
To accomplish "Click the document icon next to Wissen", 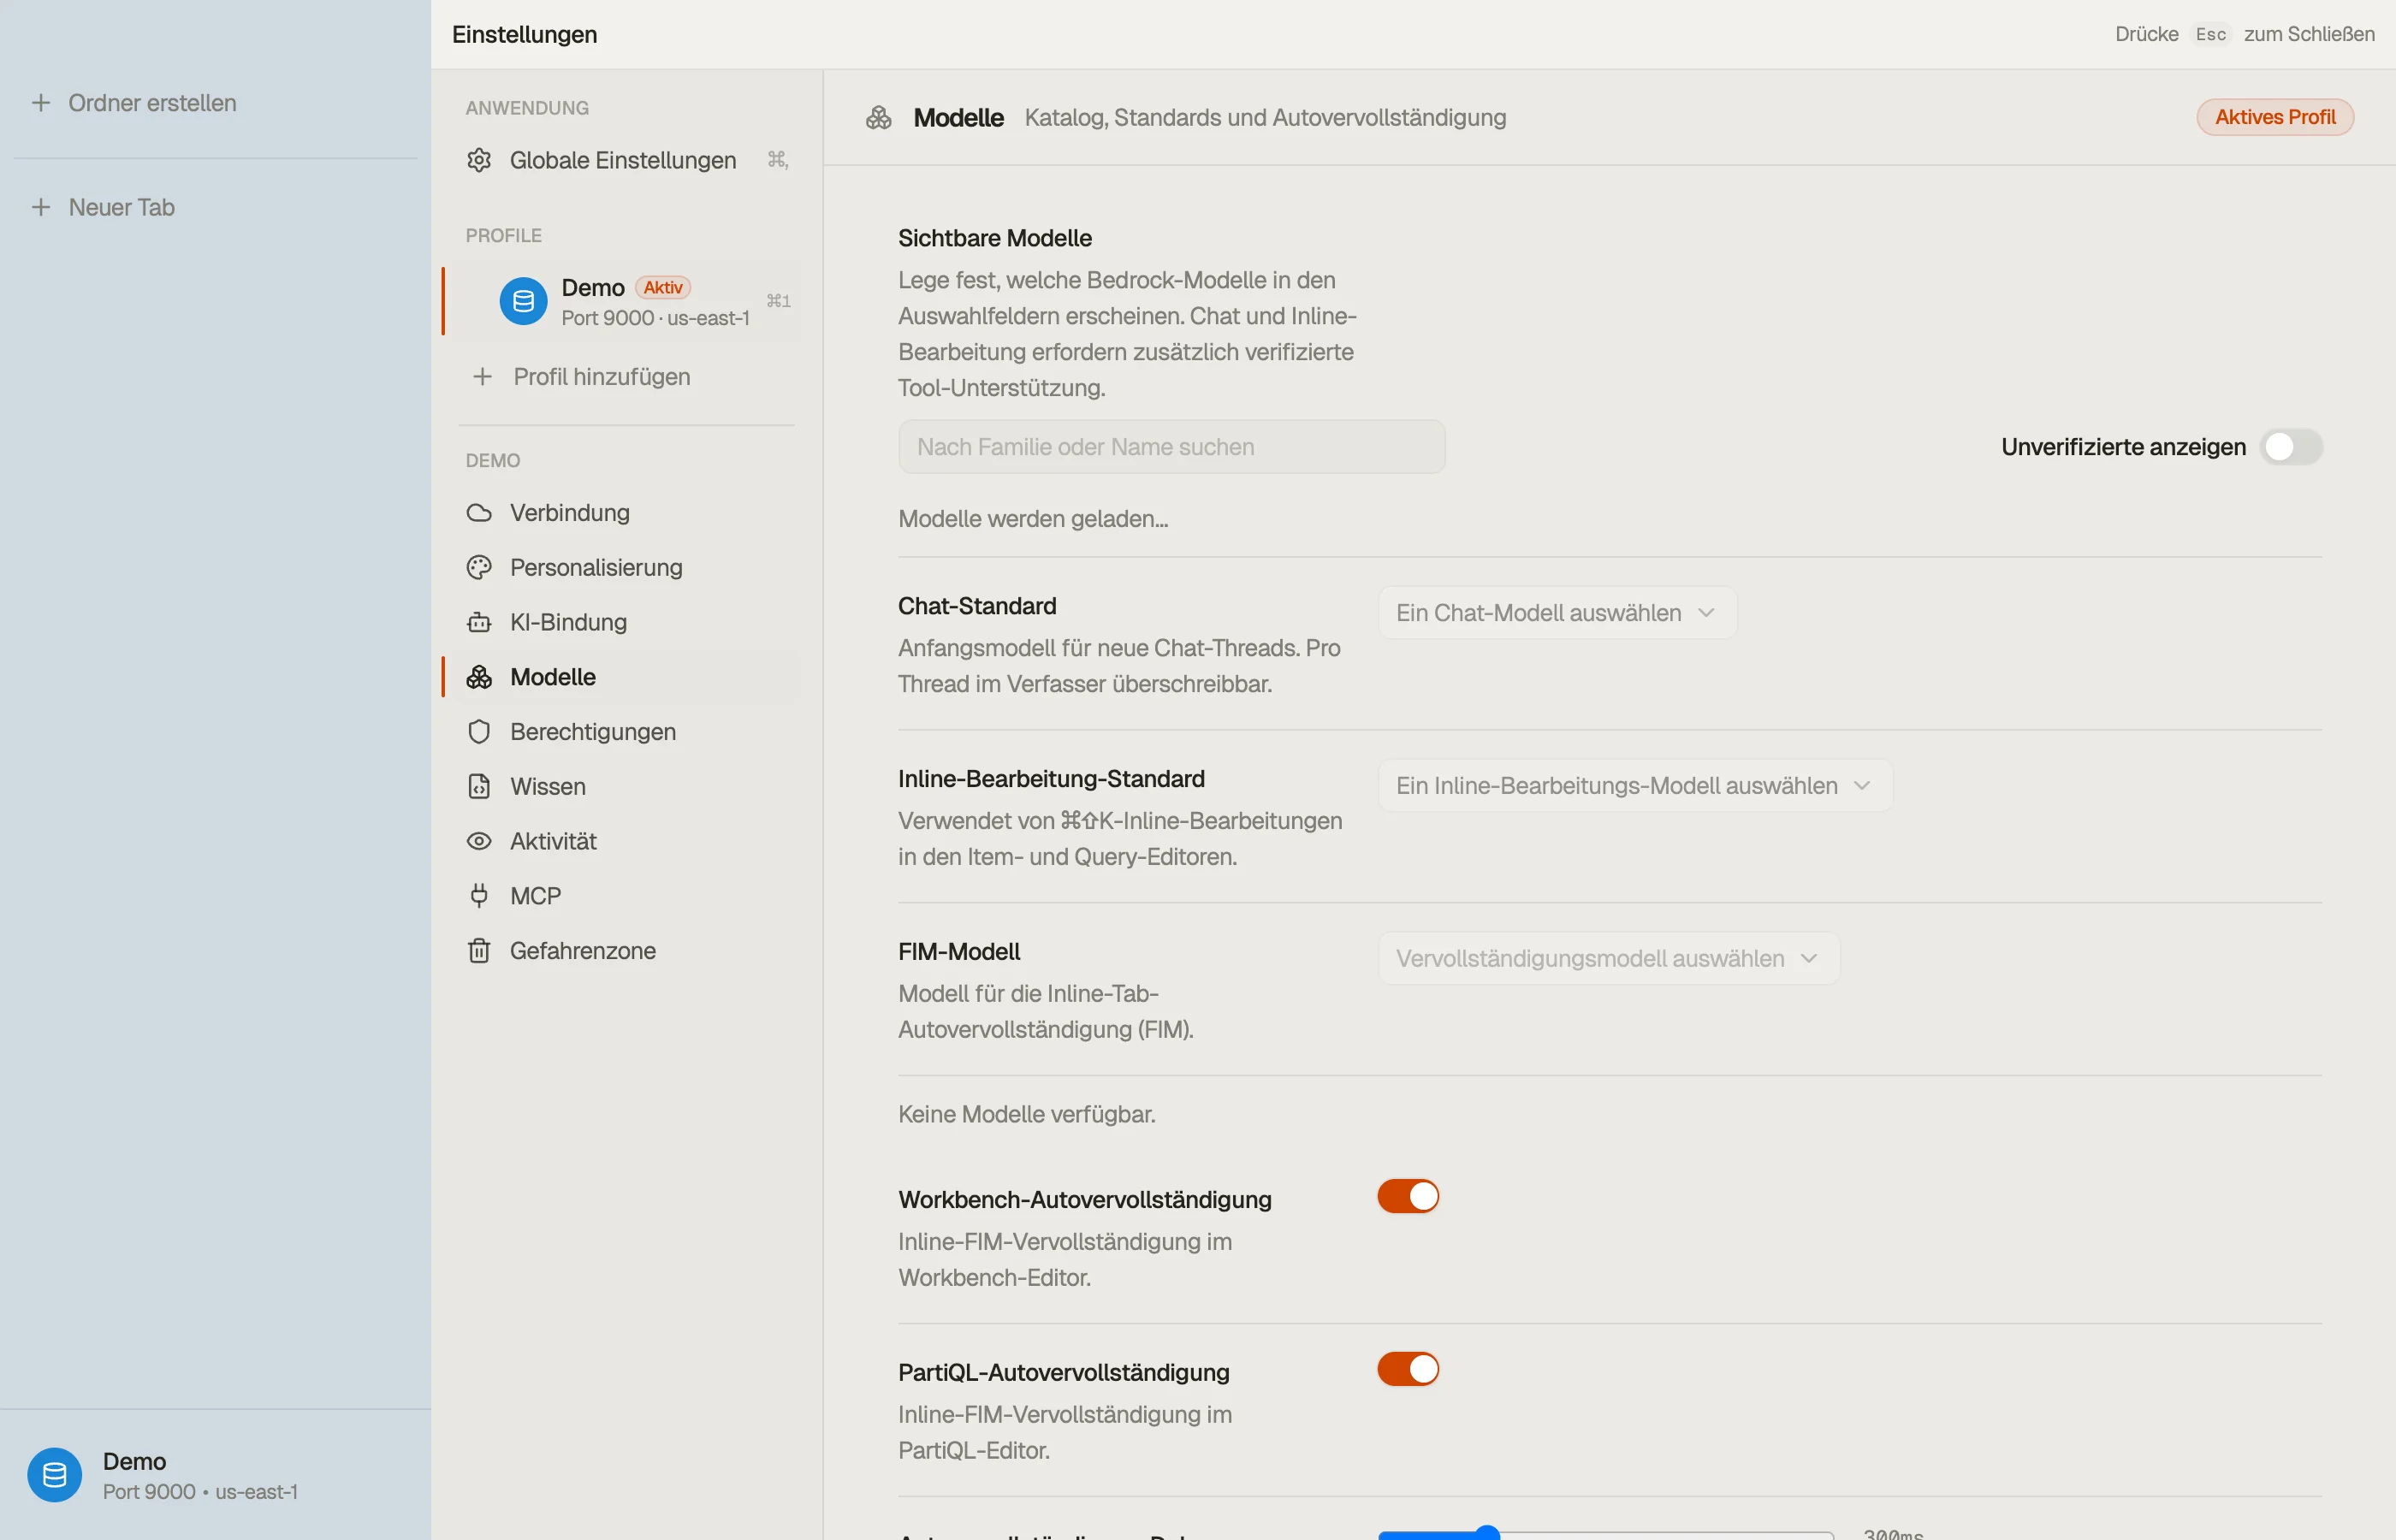I will click(x=479, y=786).
